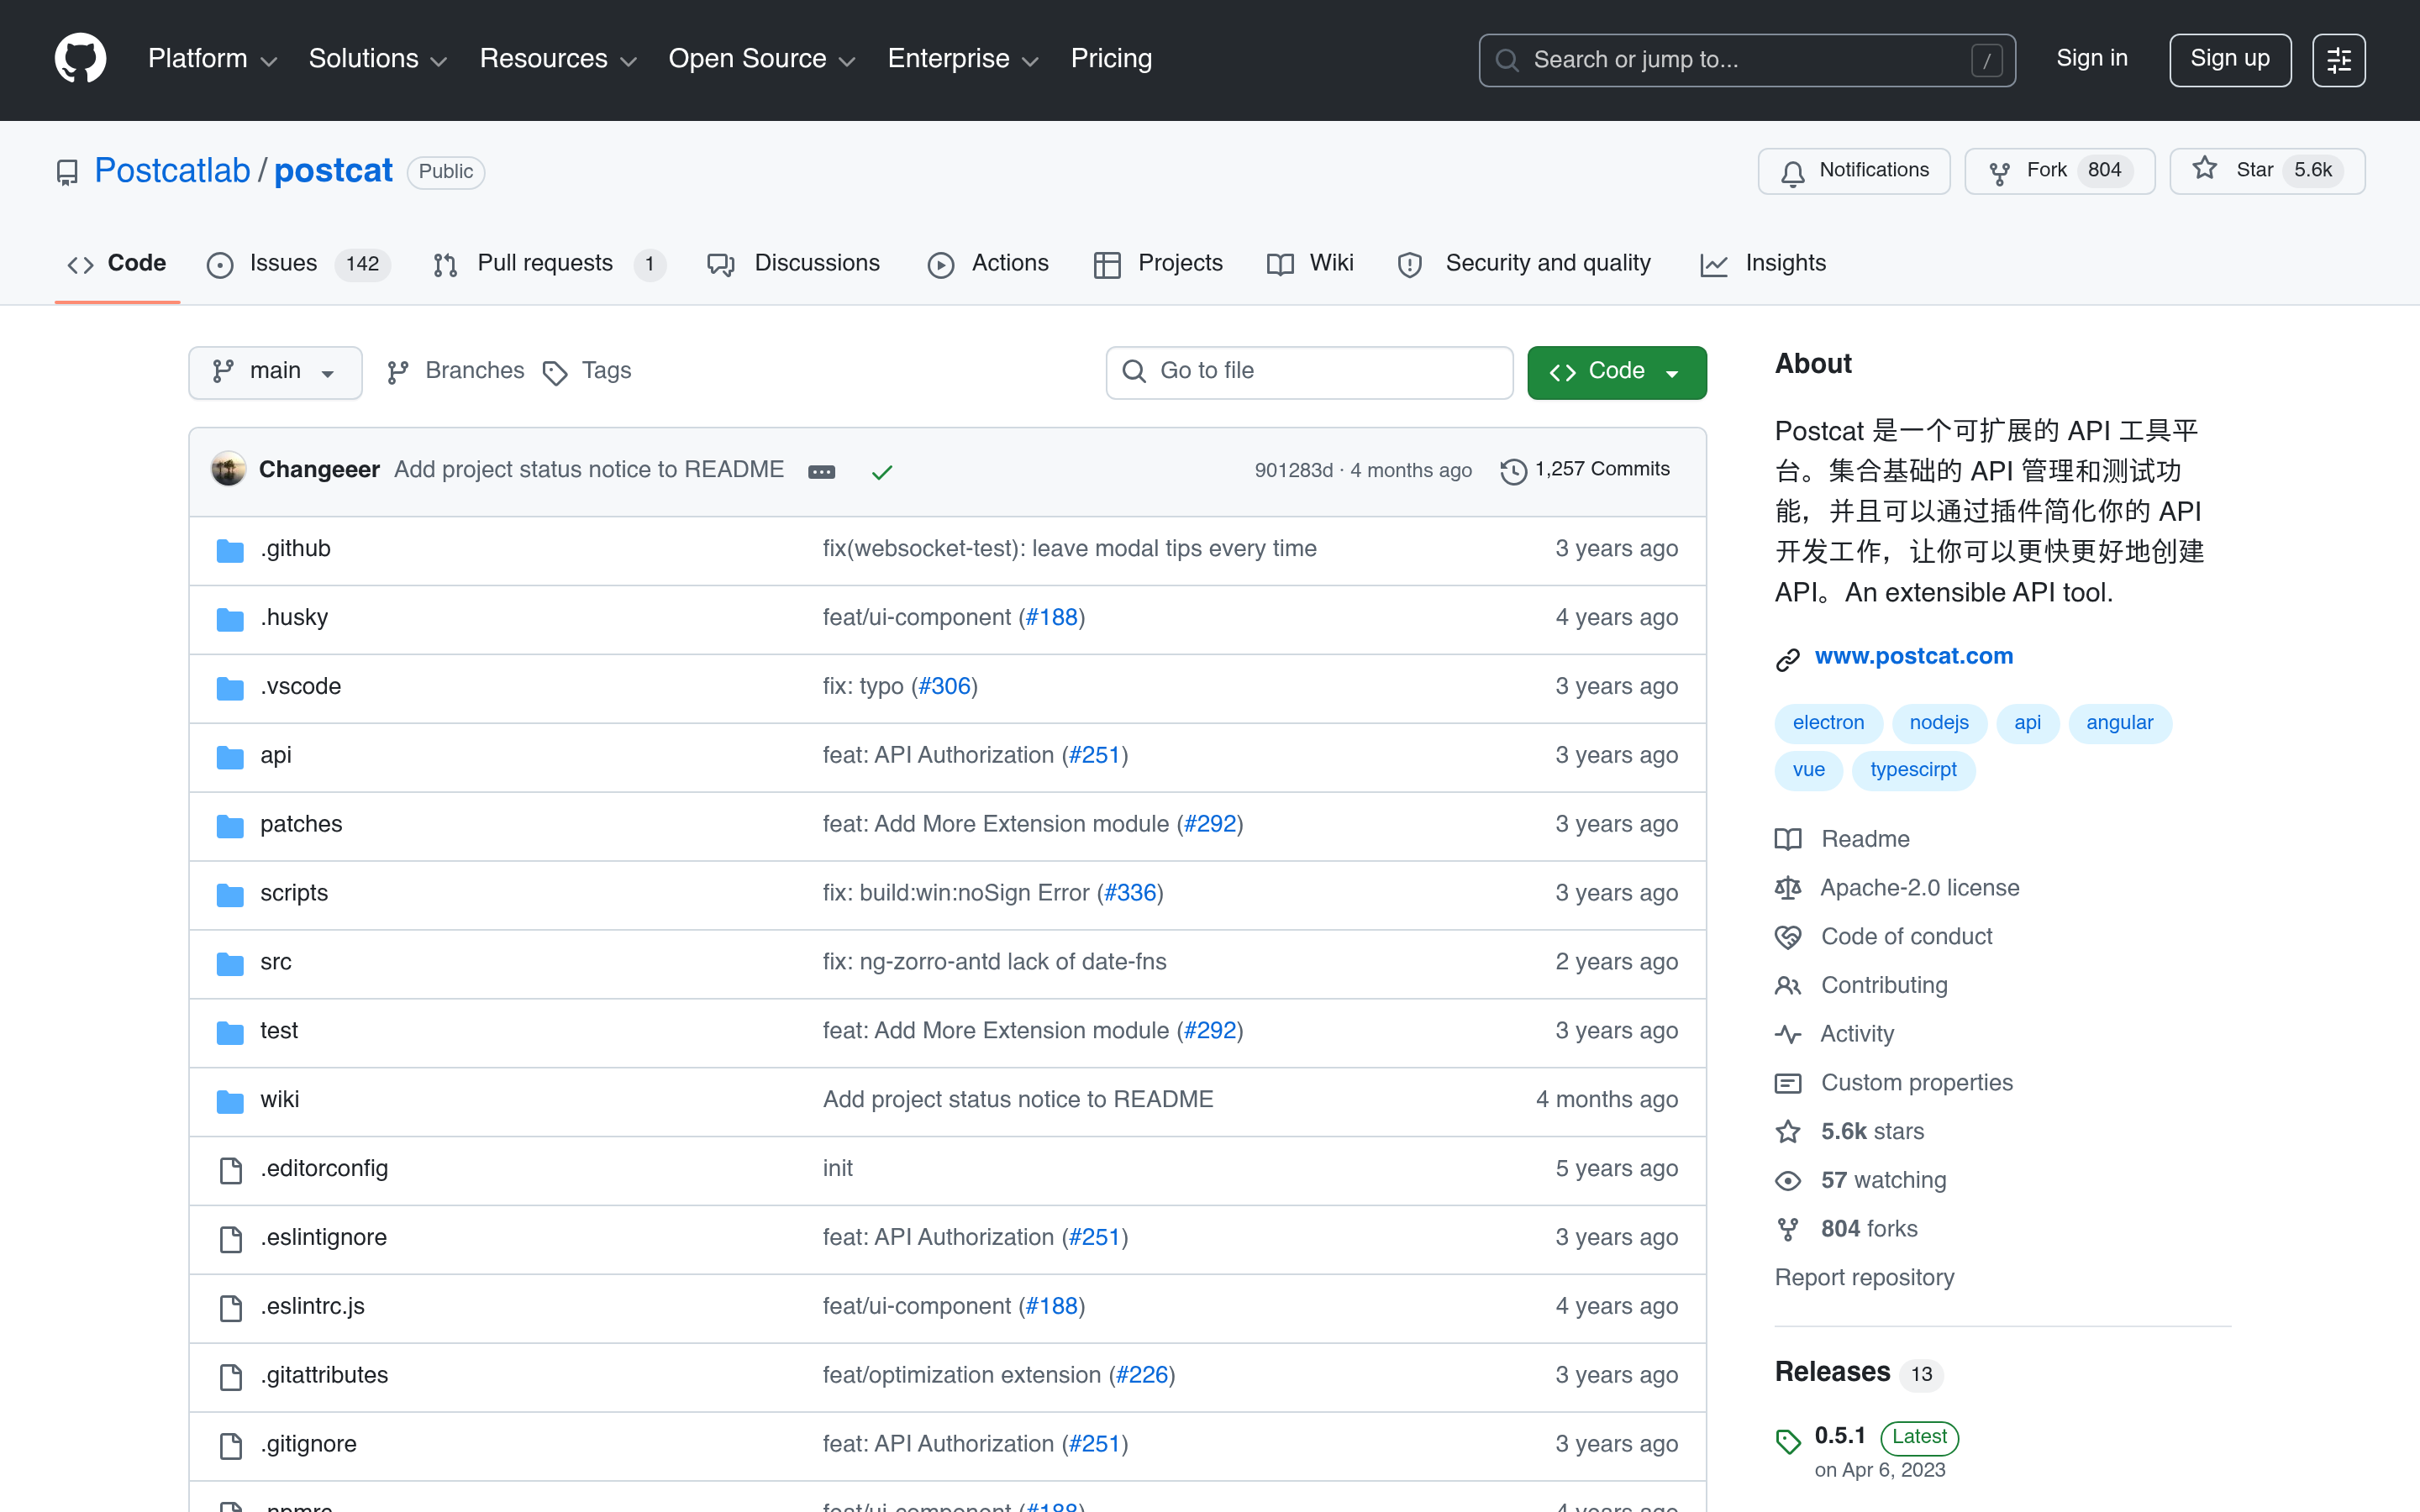This screenshot has width=2420, height=1512.
Task: Click the Sign in link
Action: click(2091, 59)
